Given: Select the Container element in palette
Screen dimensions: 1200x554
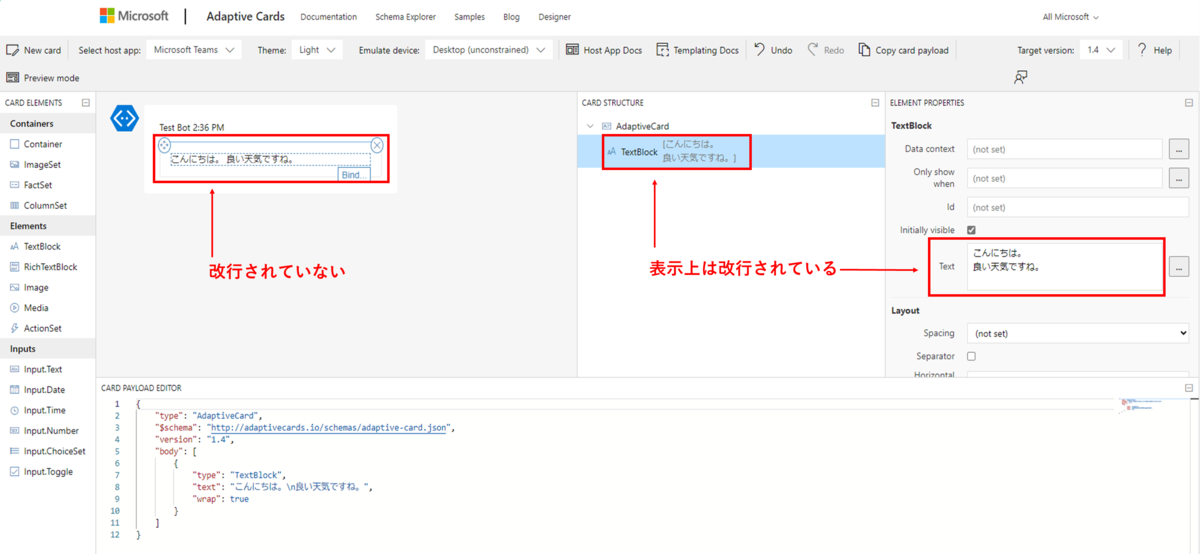Looking at the screenshot, I should pyautogui.click(x=43, y=144).
